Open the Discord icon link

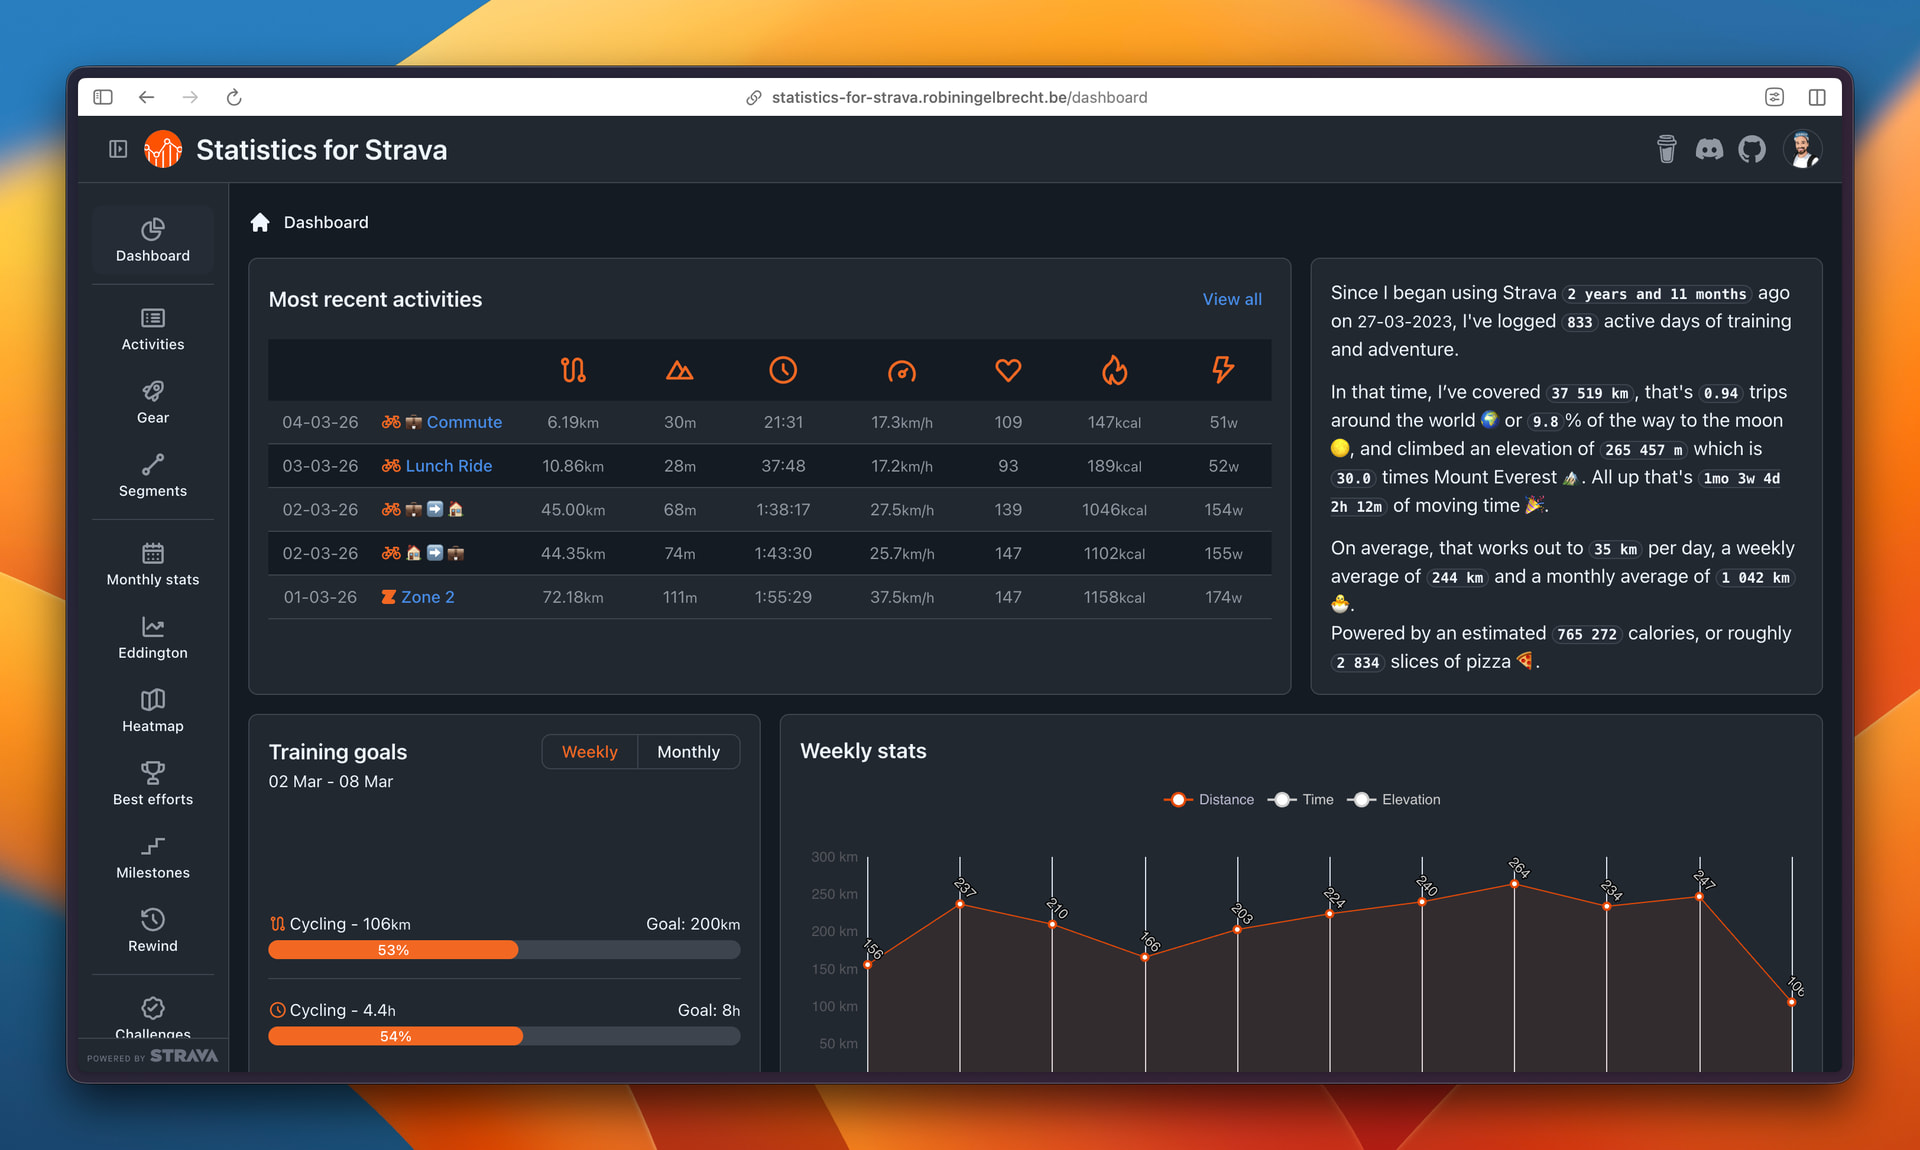click(x=1709, y=150)
